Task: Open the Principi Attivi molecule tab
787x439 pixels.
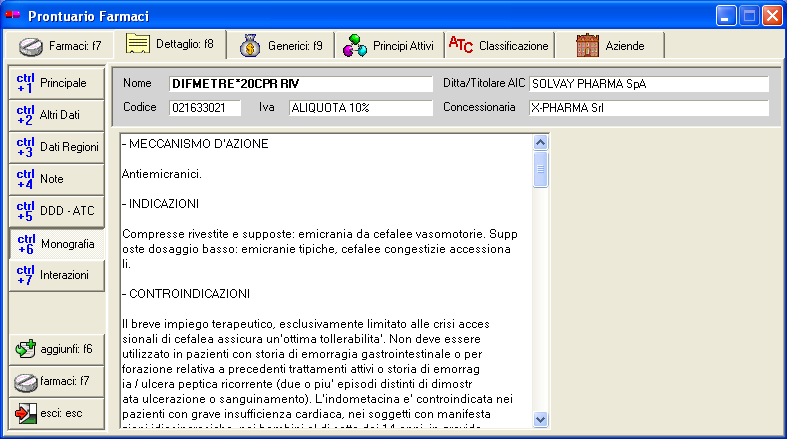Action: (x=388, y=46)
